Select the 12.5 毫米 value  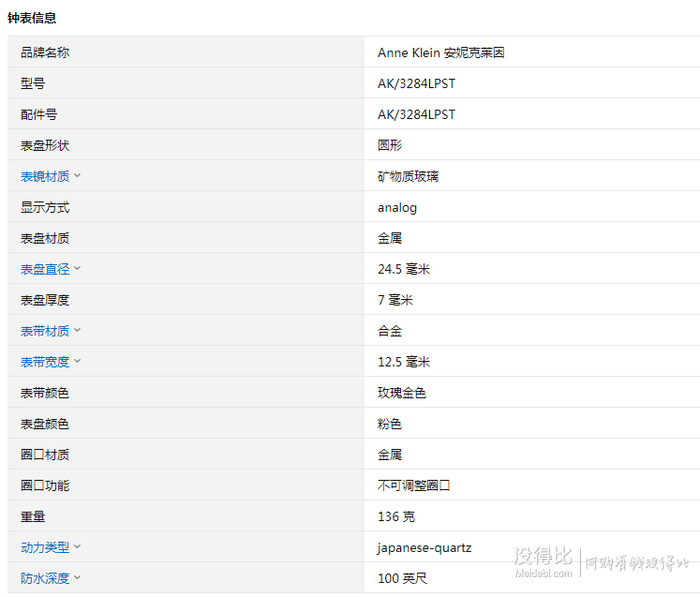[x=404, y=362]
